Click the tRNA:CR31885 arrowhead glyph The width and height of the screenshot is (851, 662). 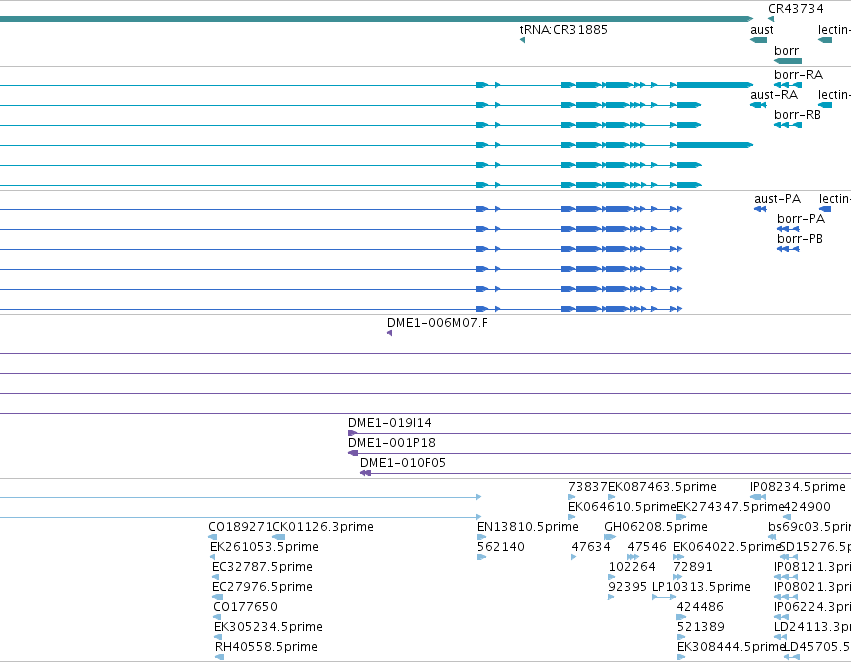coord(522,40)
